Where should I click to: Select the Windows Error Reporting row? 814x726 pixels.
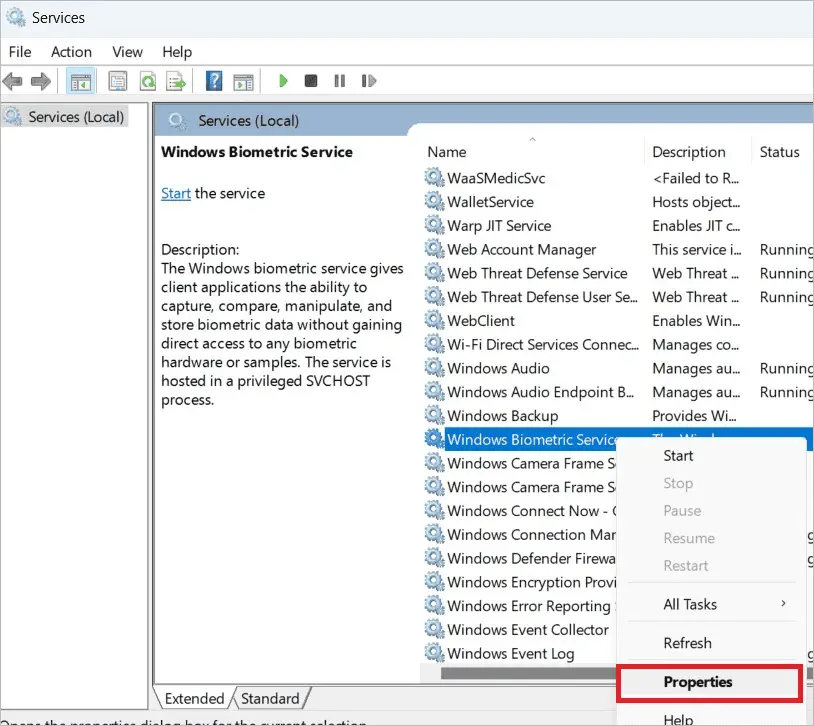click(x=520, y=606)
